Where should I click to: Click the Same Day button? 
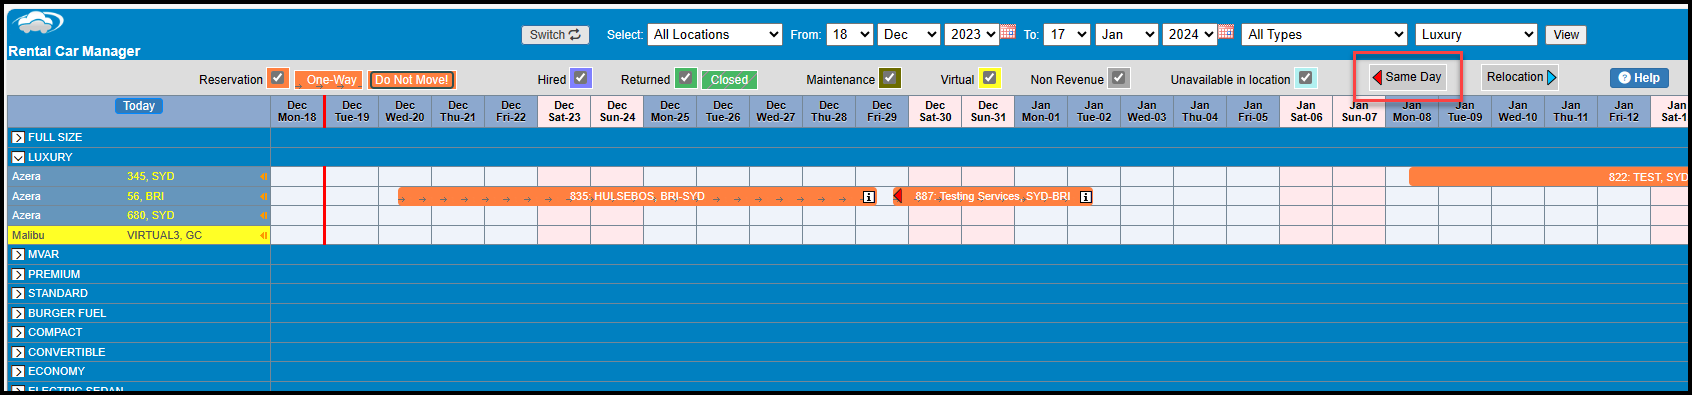point(1408,77)
